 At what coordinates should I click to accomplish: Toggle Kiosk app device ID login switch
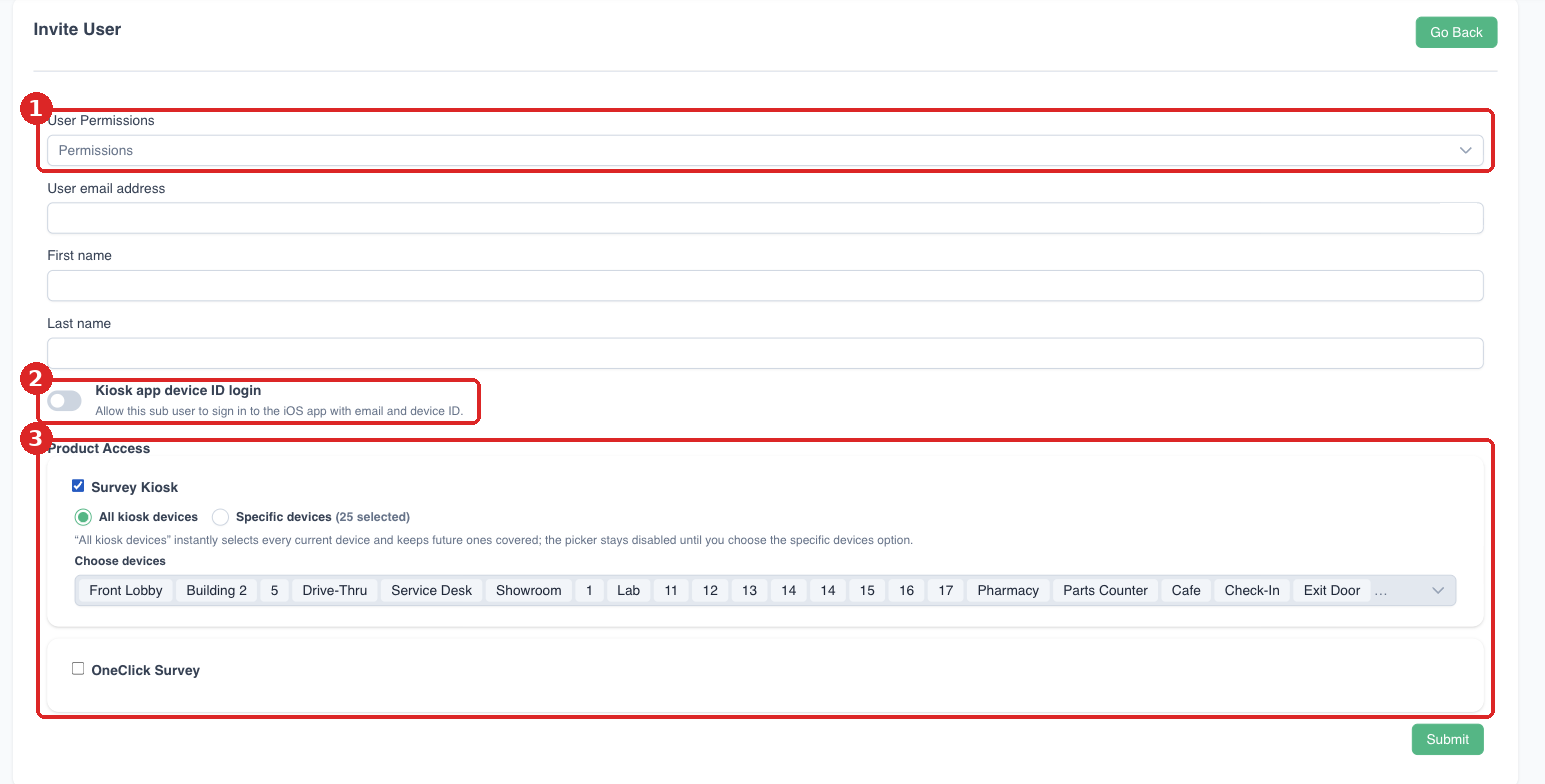pos(64,401)
